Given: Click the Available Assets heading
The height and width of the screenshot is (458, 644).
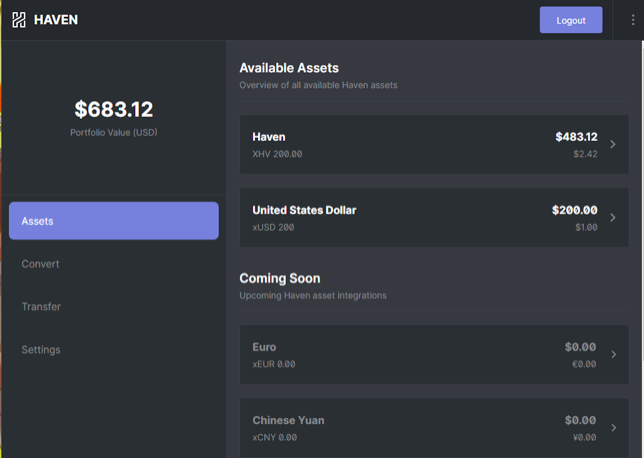Looking at the screenshot, I should coord(289,68).
